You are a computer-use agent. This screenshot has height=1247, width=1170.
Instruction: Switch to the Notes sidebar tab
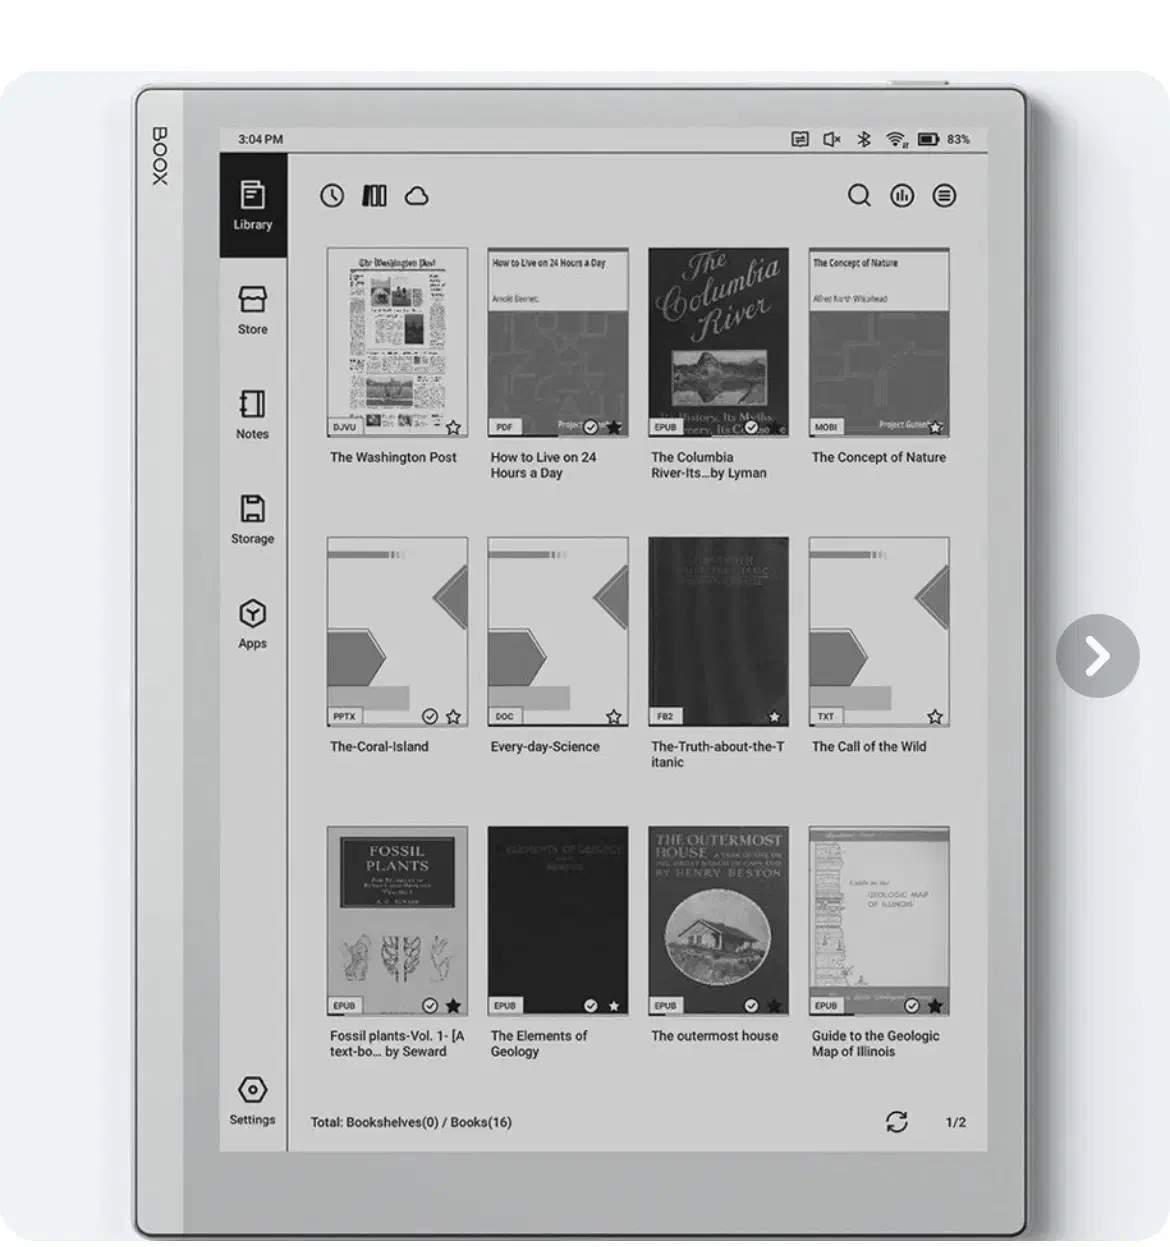pos(253,414)
